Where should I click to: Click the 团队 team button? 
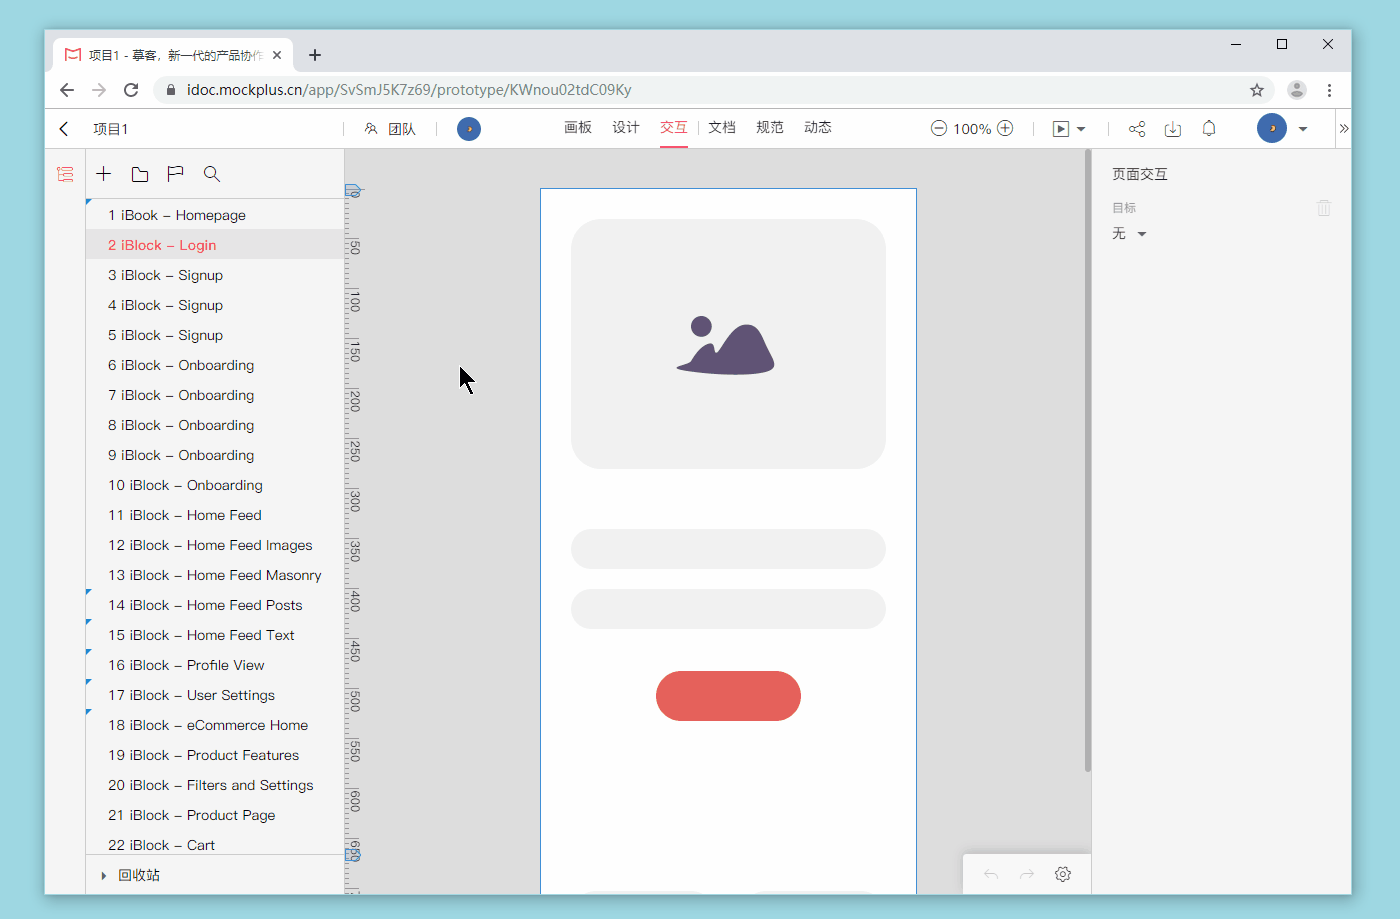391,129
